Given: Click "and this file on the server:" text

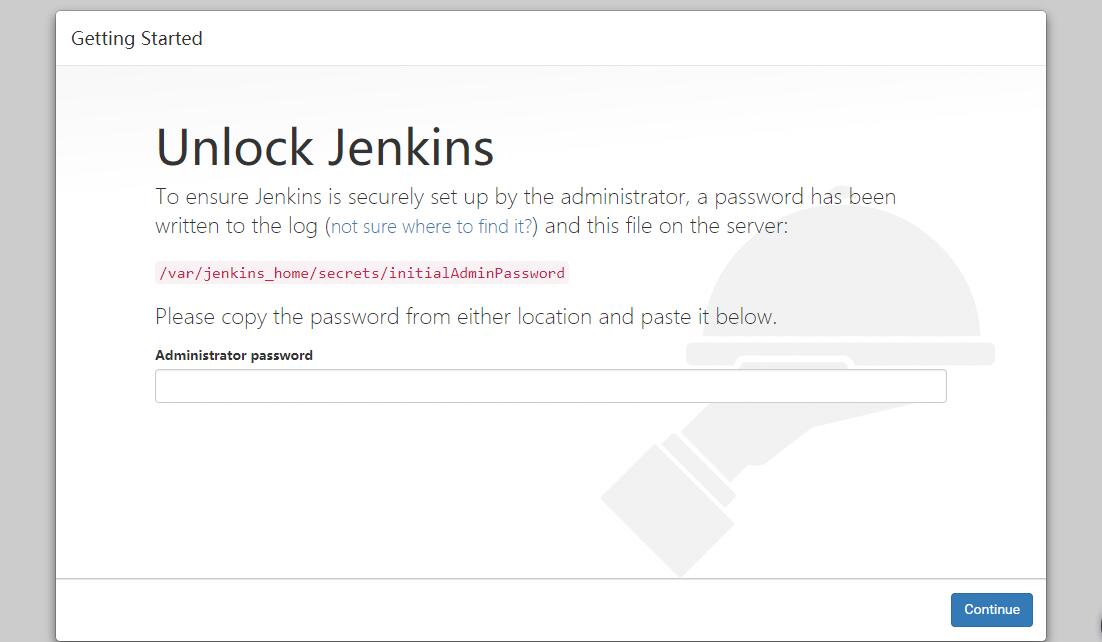Looking at the screenshot, I should click(x=666, y=226).
